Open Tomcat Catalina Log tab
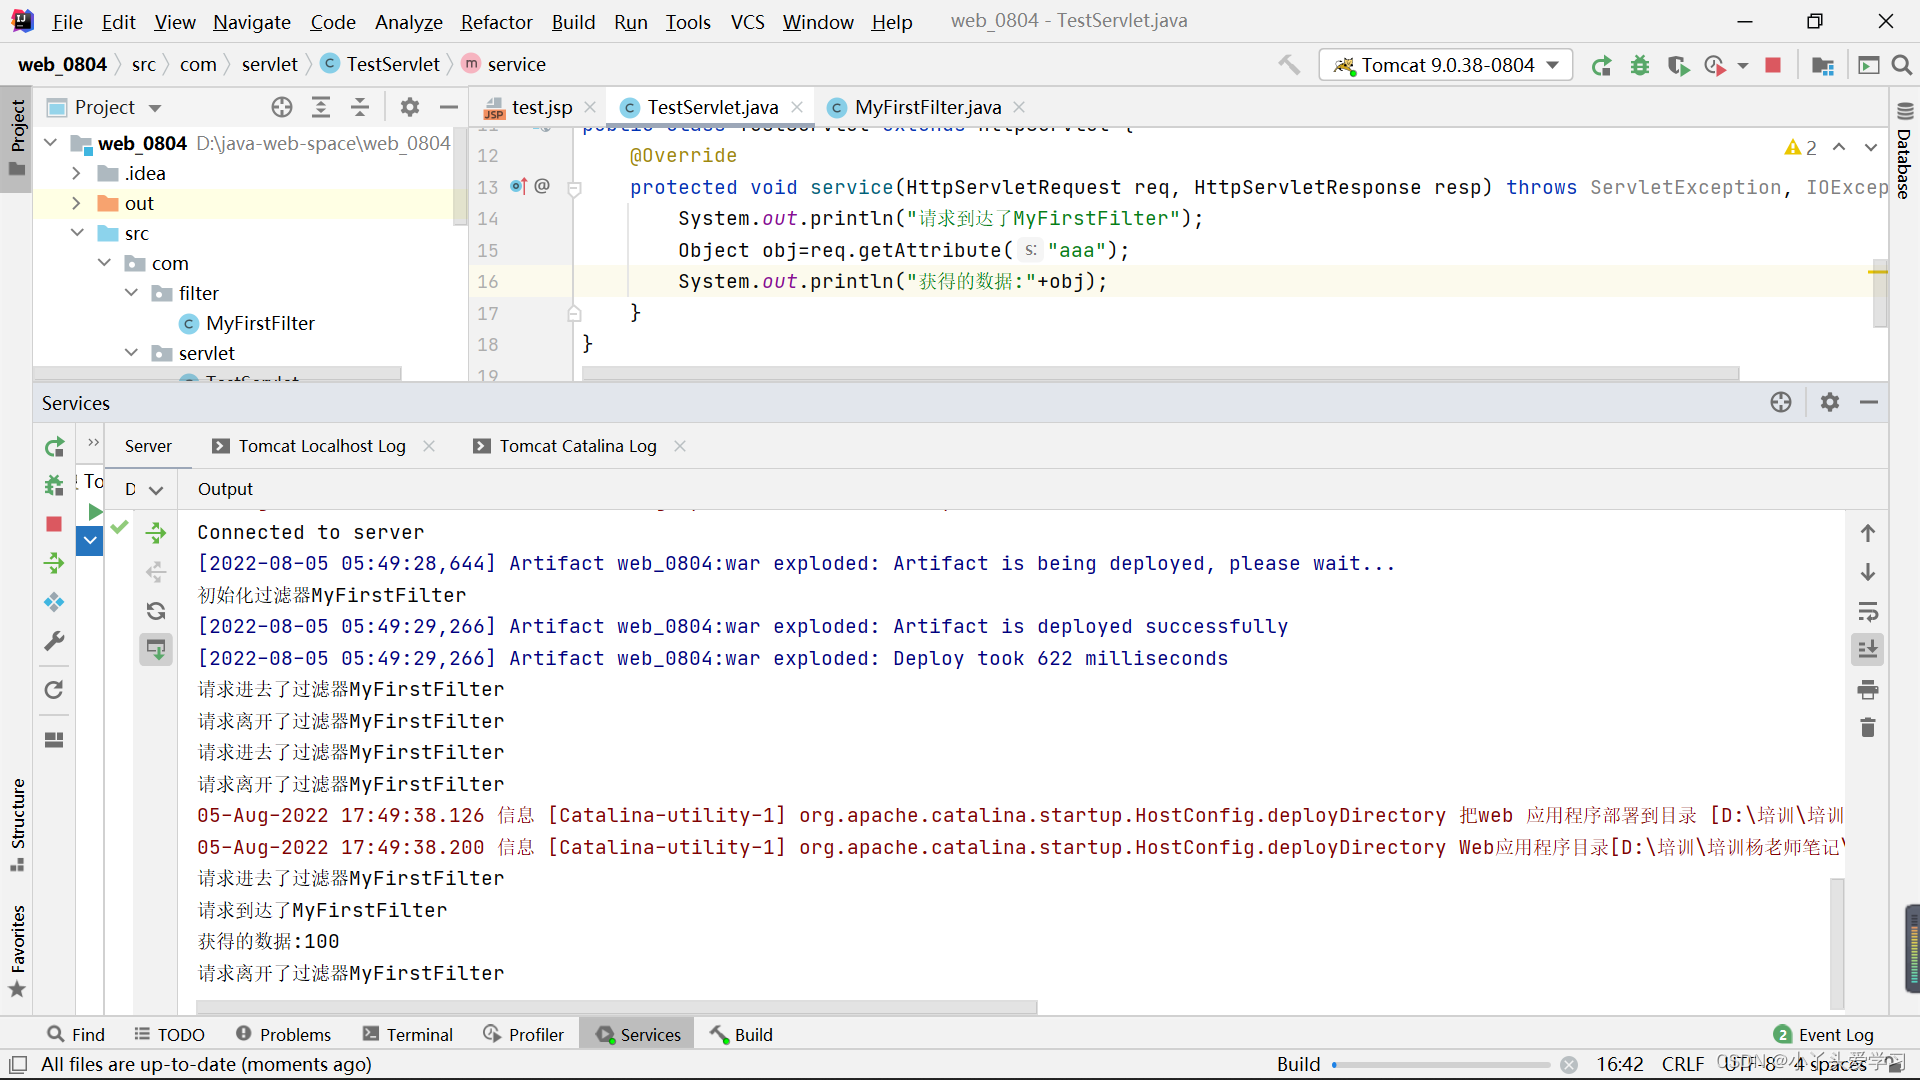 pos(577,446)
